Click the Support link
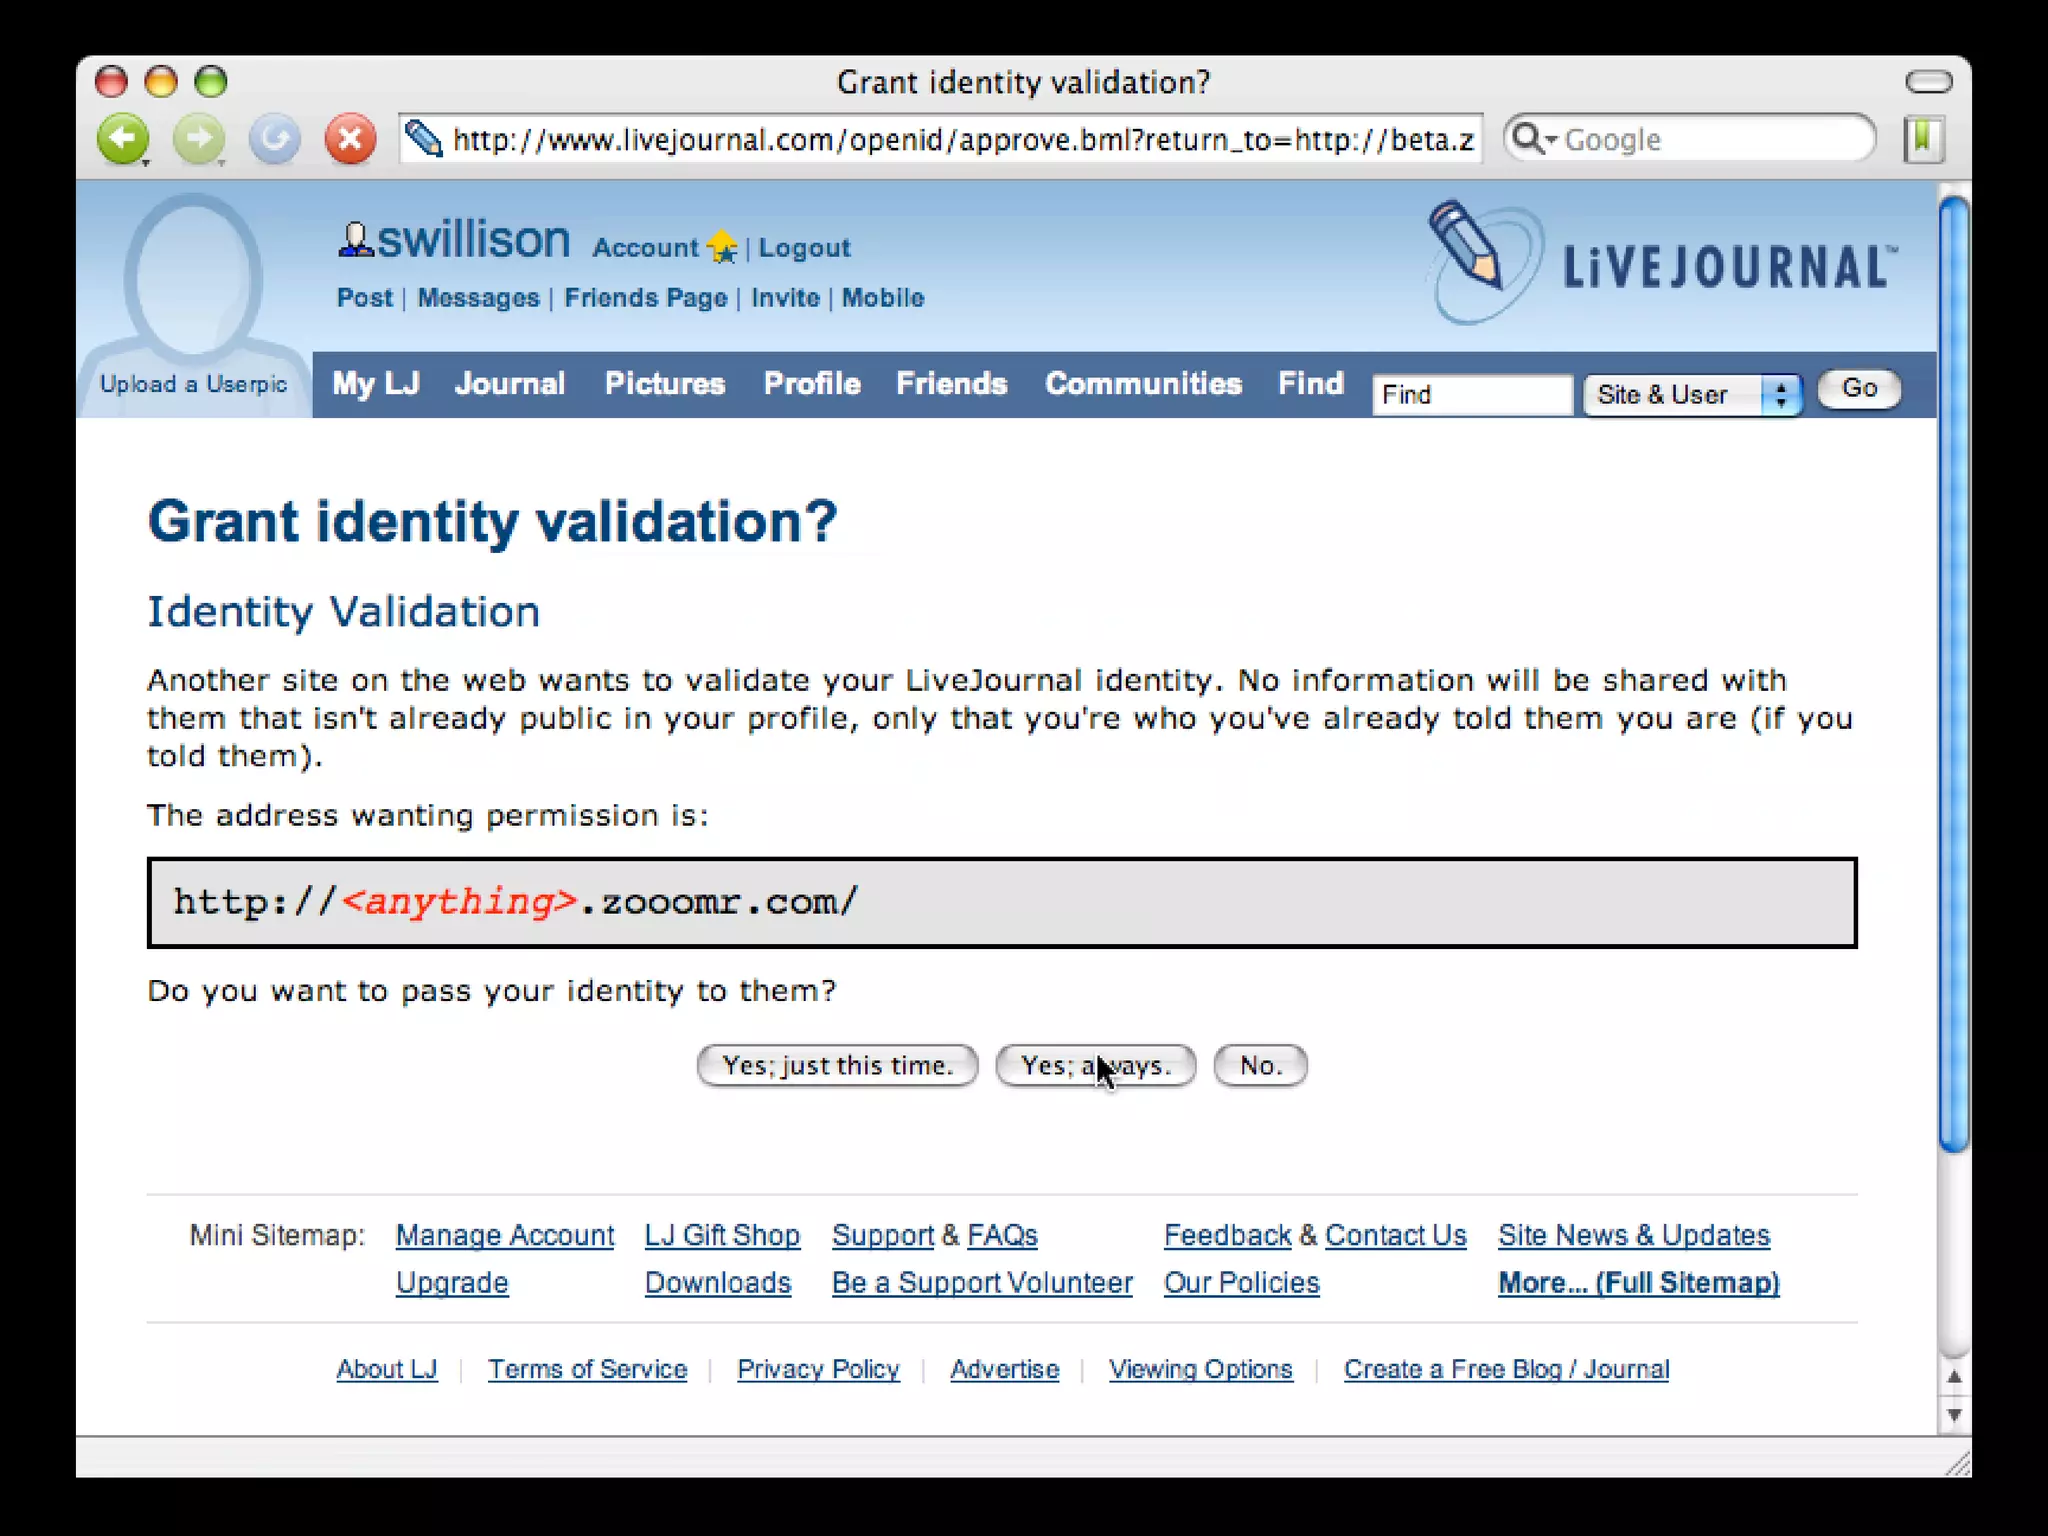 click(x=883, y=1236)
